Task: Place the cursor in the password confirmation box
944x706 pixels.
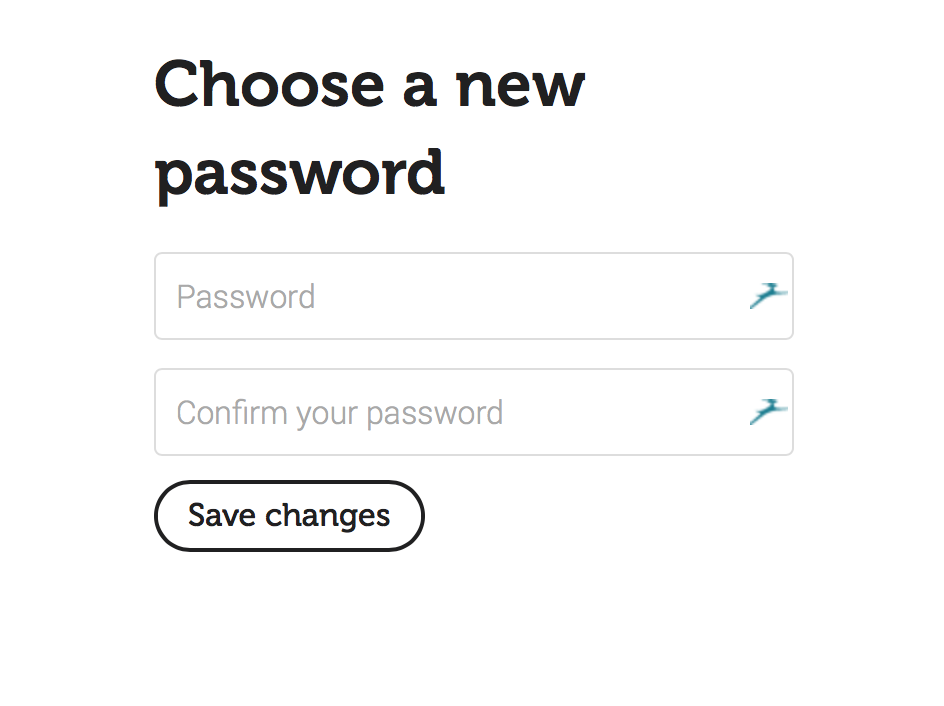Action: [450, 412]
